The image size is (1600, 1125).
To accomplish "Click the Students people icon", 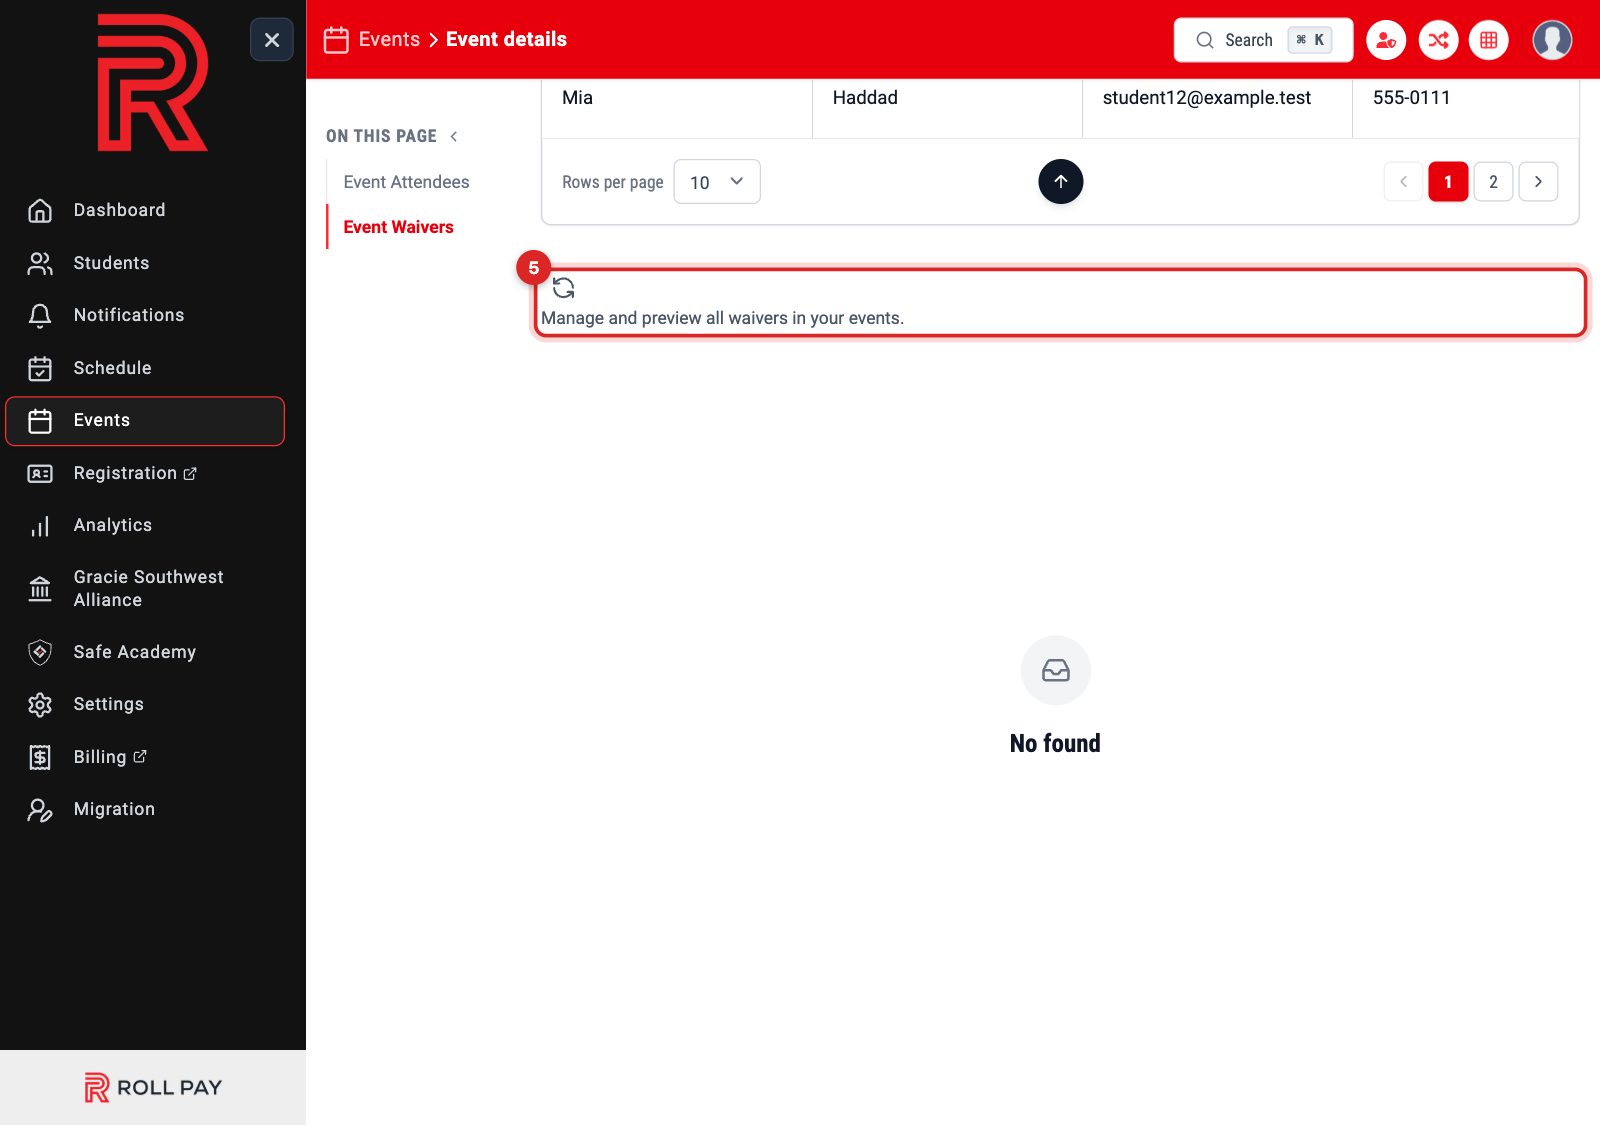I will click(x=40, y=263).
